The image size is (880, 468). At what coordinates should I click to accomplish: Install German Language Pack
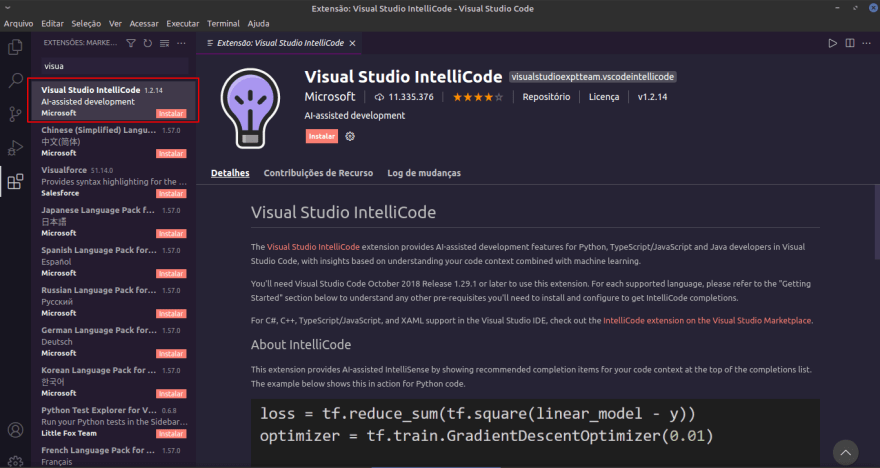tap(171, 354)
